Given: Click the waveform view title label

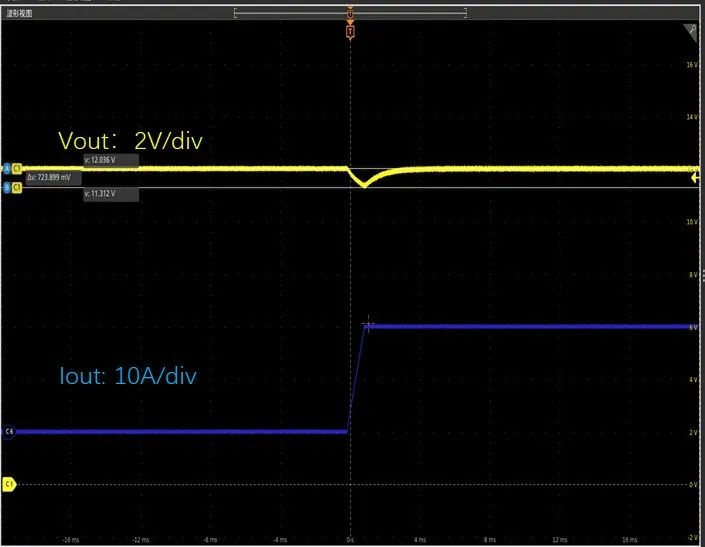Looking at the screenshot, I should pos(22,12).
